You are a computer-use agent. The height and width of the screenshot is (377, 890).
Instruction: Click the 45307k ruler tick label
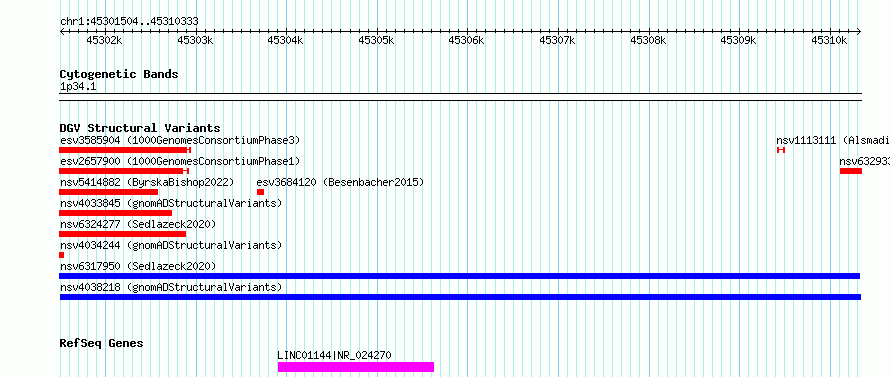click(x=557, y=40)
